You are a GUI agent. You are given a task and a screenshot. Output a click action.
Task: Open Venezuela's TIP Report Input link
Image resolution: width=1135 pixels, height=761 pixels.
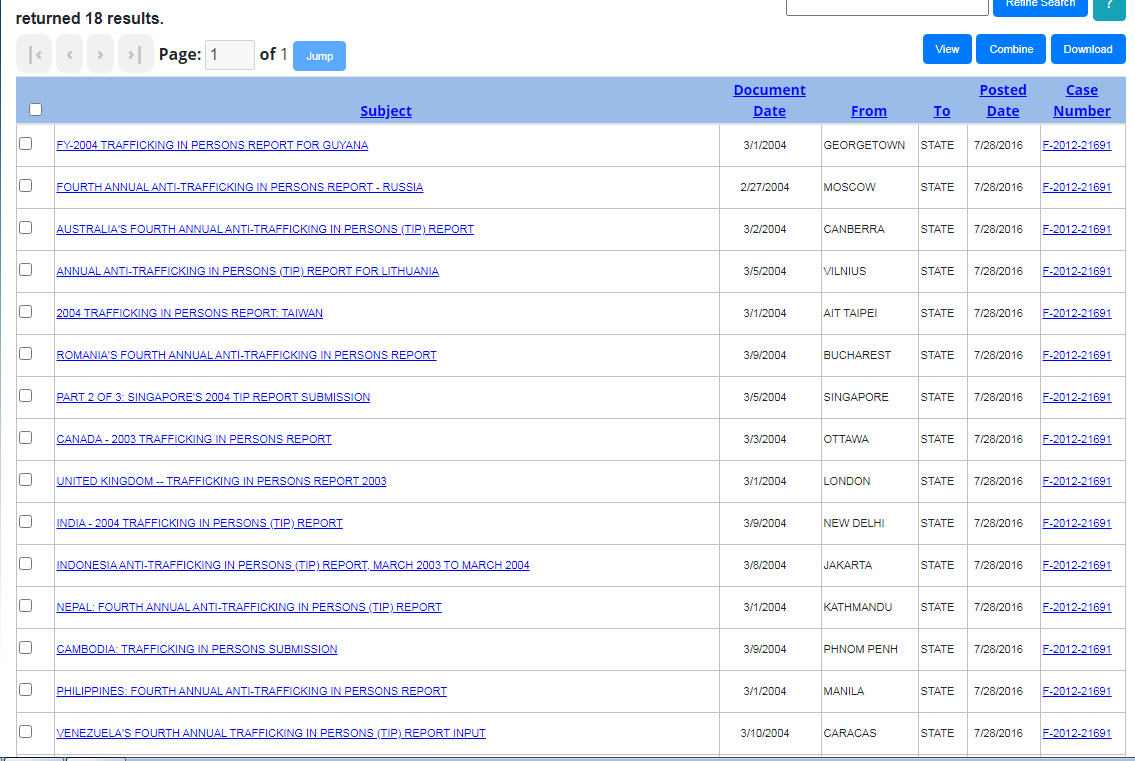pyautogui.click(x=271, y=733)
